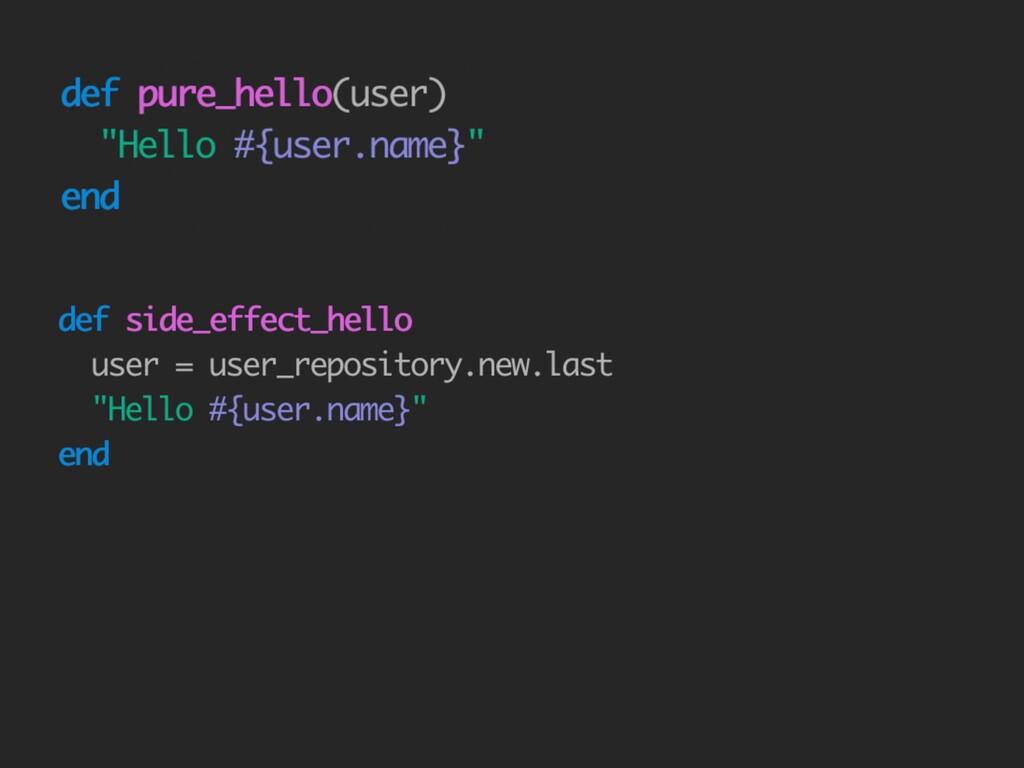Click the word Hello inside side_effect_hello

(x=150, y=410)
